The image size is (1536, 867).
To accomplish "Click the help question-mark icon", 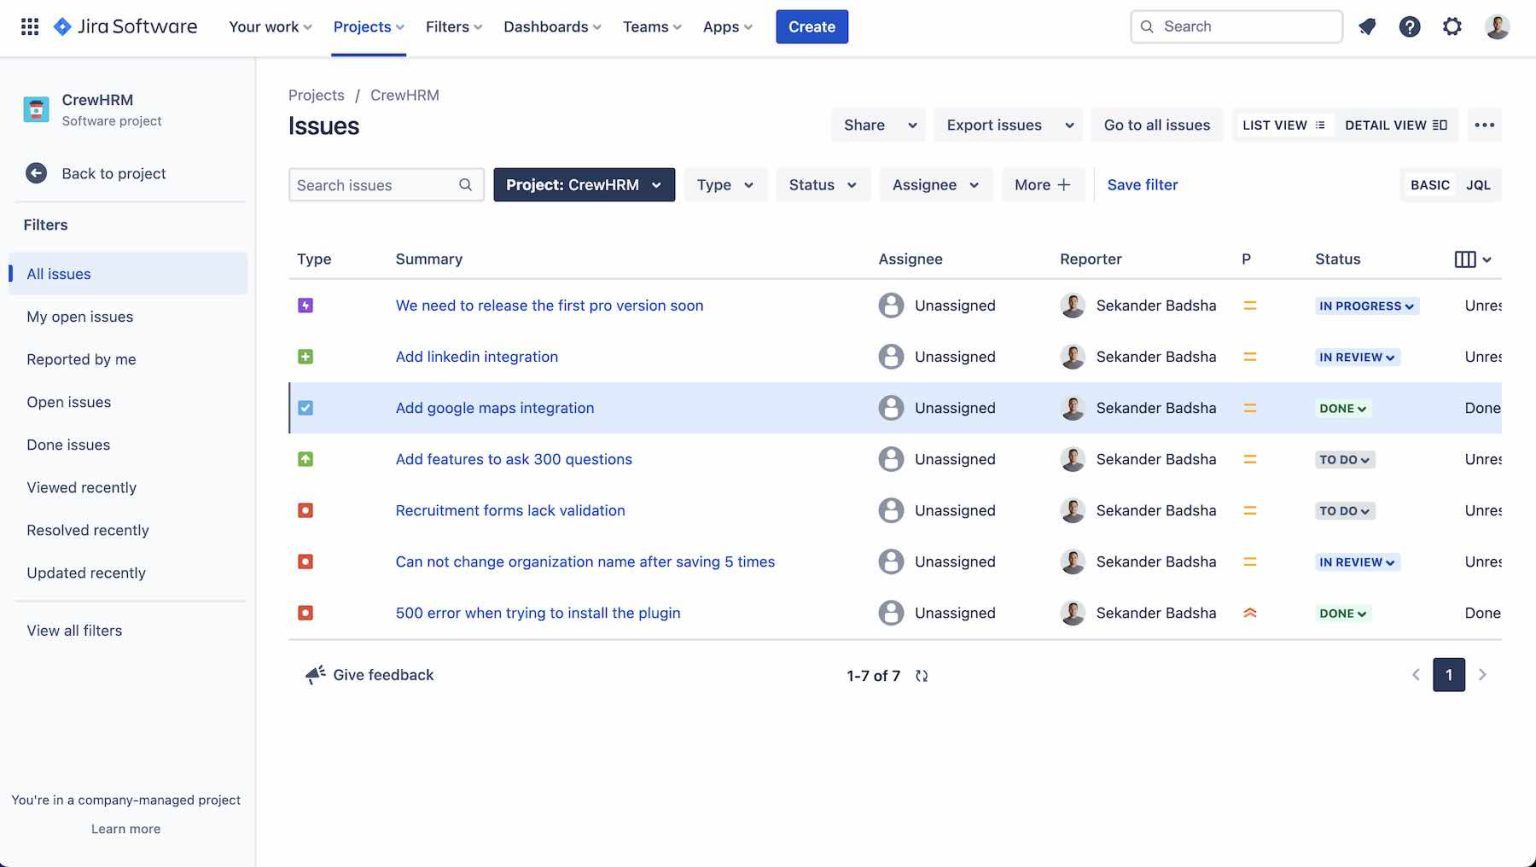I will [1410, 27].
